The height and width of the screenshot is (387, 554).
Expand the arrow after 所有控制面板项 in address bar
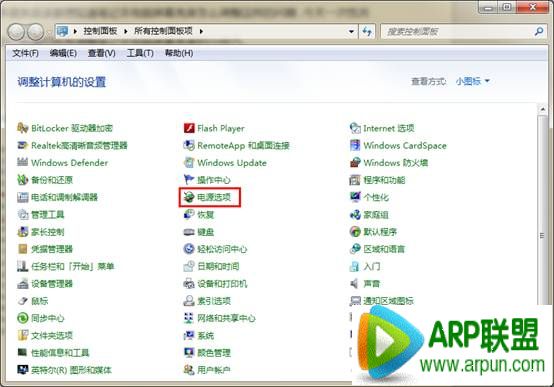click(201, 31)
